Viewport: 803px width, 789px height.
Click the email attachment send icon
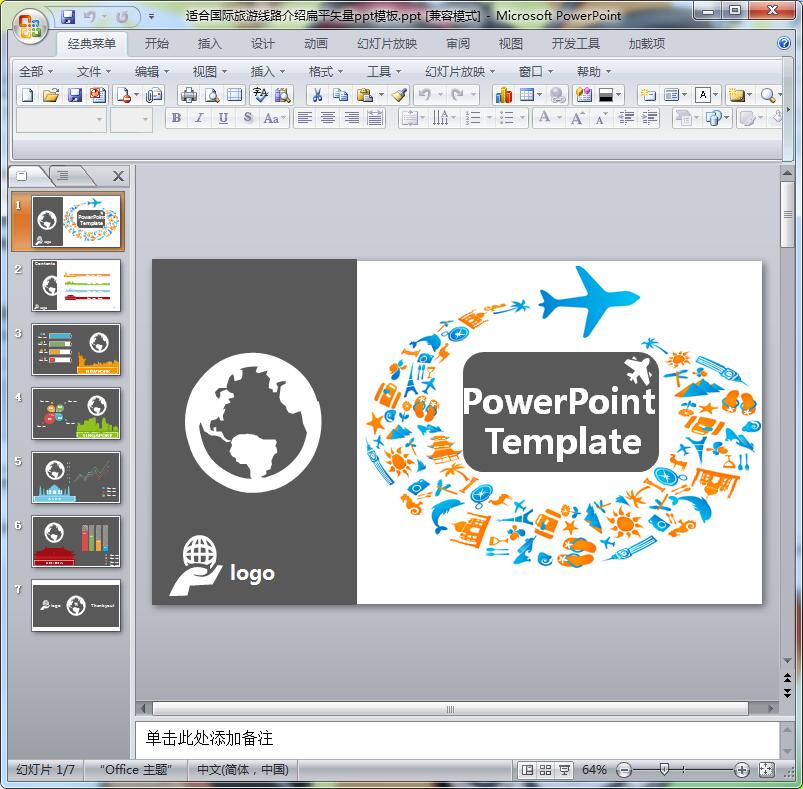pyautogui.click(x=154, y=95)
